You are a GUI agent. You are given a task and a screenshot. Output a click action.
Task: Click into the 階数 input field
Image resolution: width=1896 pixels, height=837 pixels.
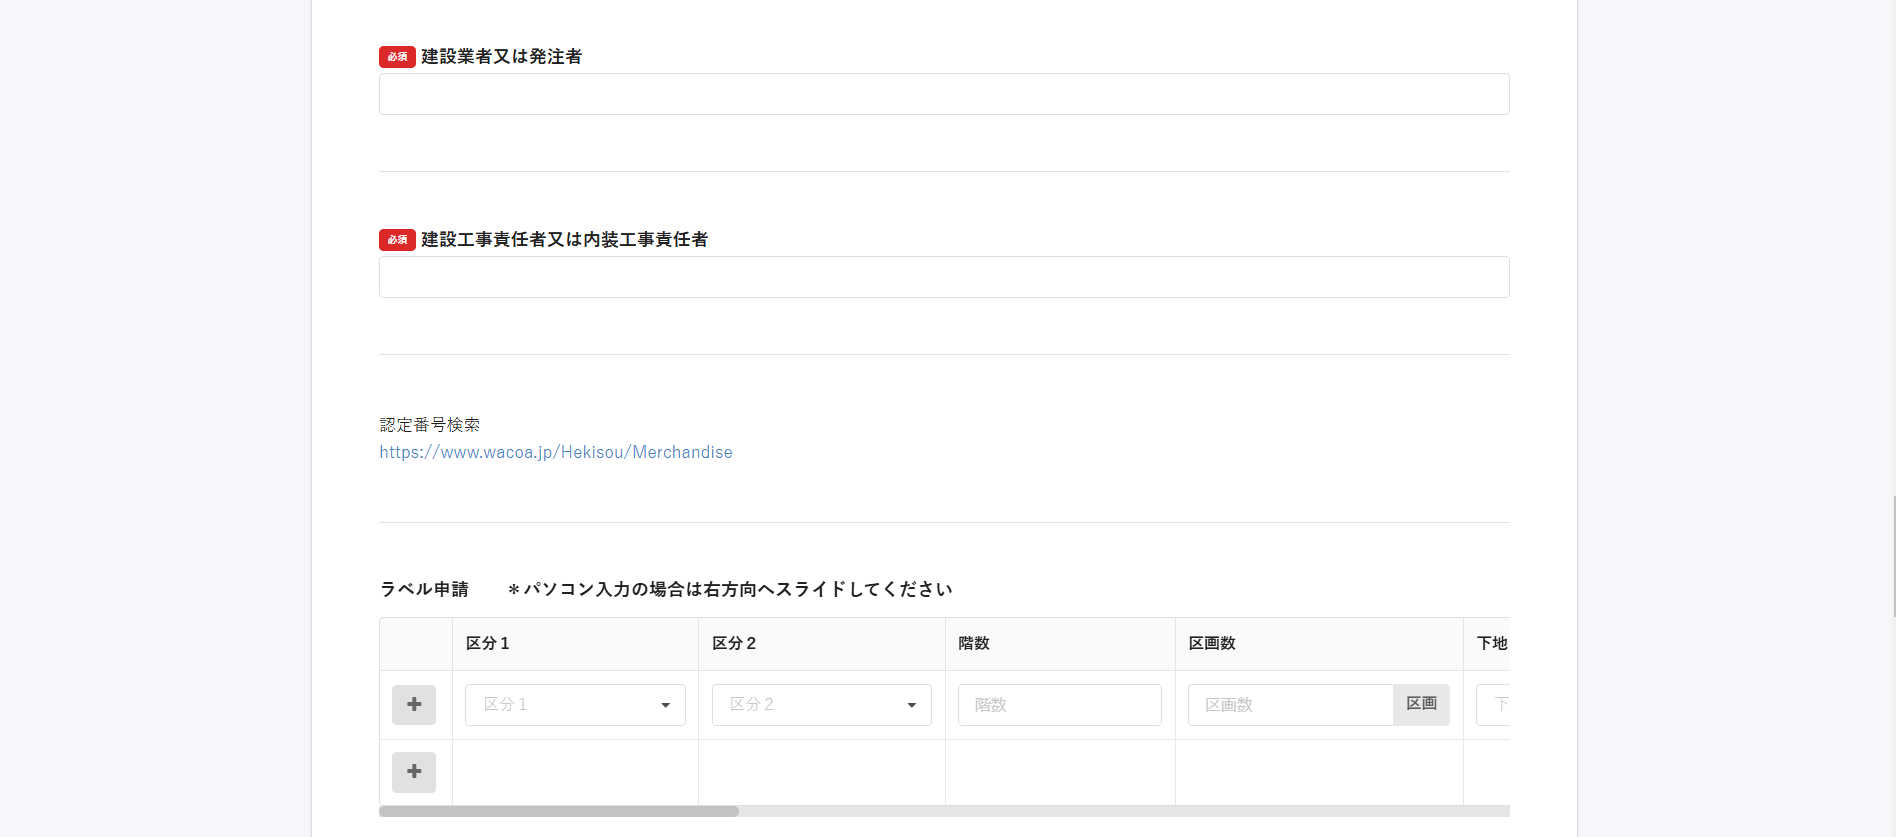[x=1059, y=705]
